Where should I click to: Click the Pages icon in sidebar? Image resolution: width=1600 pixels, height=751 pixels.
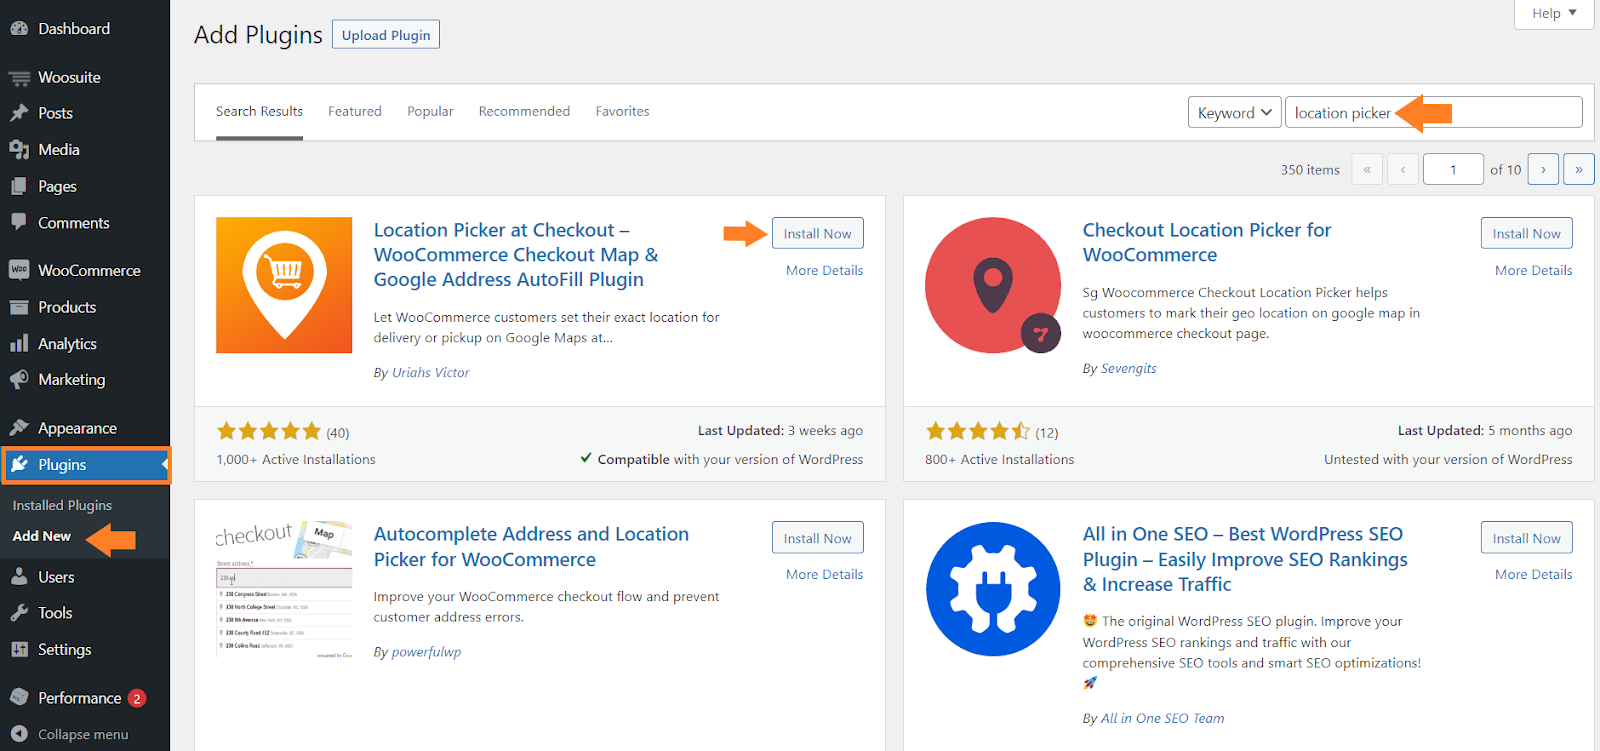pyautogui.click(x=19, y=186)
